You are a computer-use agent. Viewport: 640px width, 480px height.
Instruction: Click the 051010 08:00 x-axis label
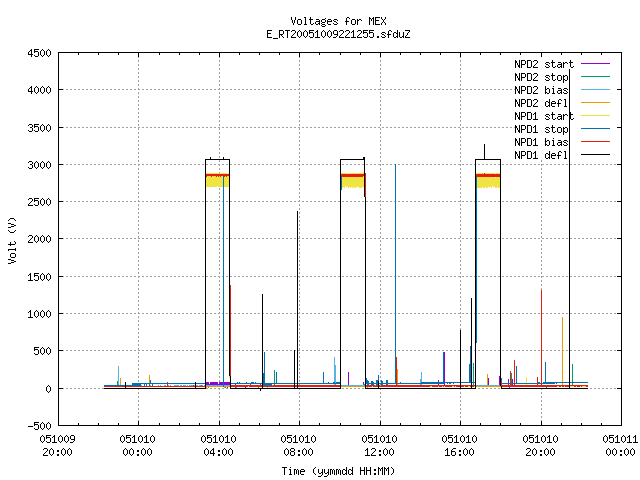[298, 446]
